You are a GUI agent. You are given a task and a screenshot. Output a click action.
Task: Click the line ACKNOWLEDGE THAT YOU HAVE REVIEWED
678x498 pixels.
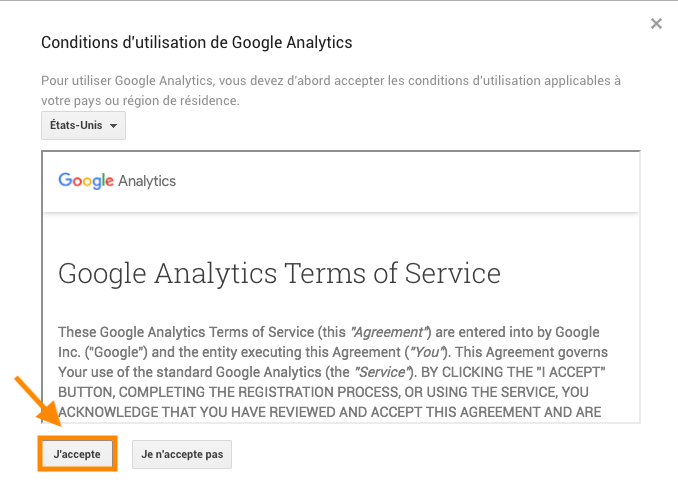point(329,412)
